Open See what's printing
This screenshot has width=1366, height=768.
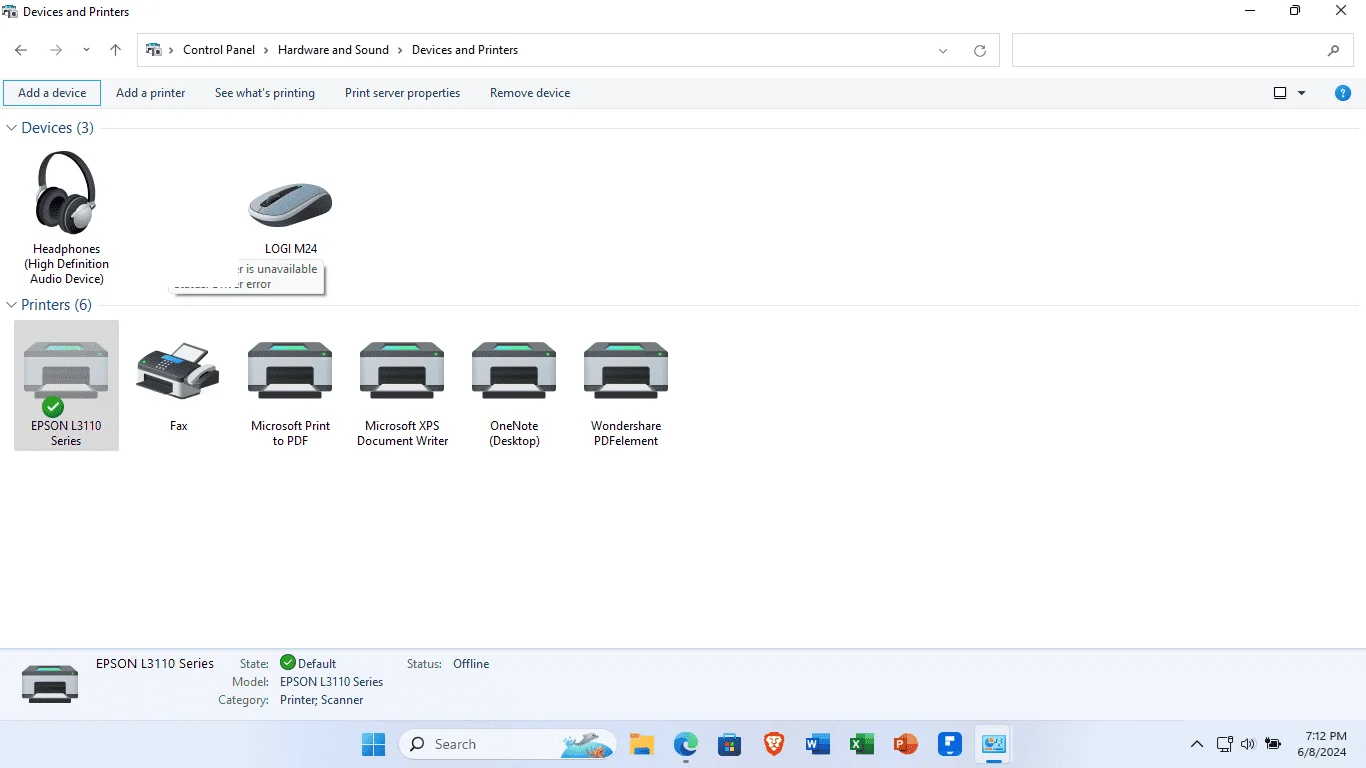point(265,93)
